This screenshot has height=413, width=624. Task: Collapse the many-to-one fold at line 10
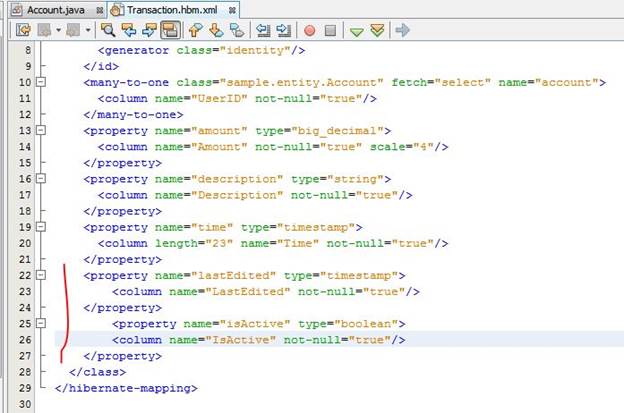pyautogui.click(x=41, y=82)
